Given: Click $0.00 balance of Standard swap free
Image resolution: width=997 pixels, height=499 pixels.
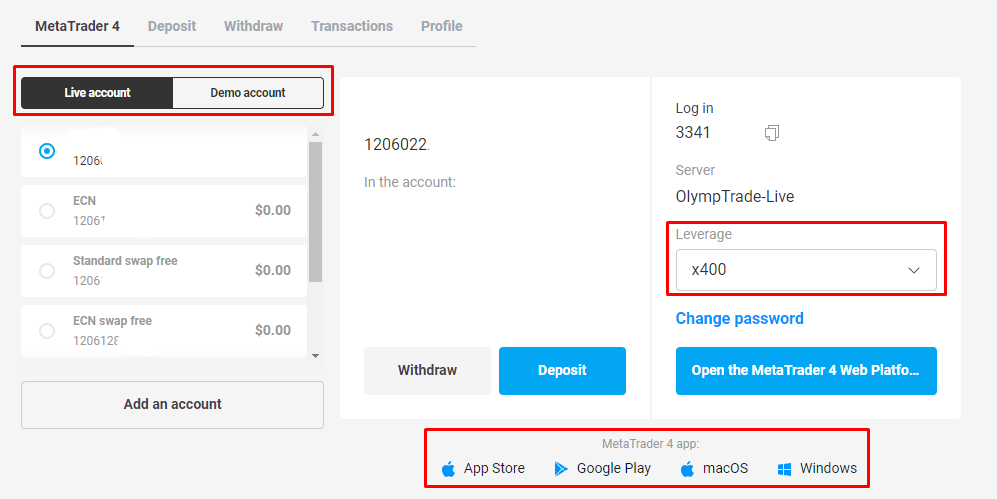Looking at the screenshot, I should point(273,270).
